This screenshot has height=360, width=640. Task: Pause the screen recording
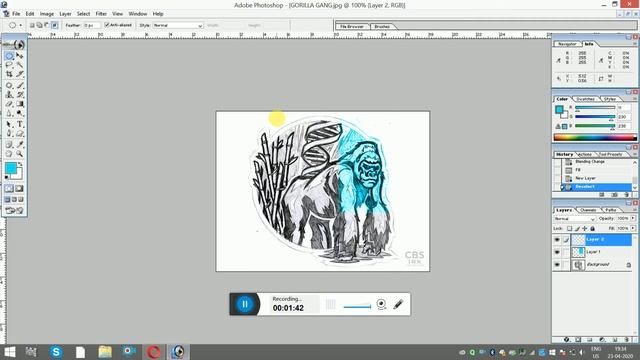pyautogui.click(x=245, y=304)
